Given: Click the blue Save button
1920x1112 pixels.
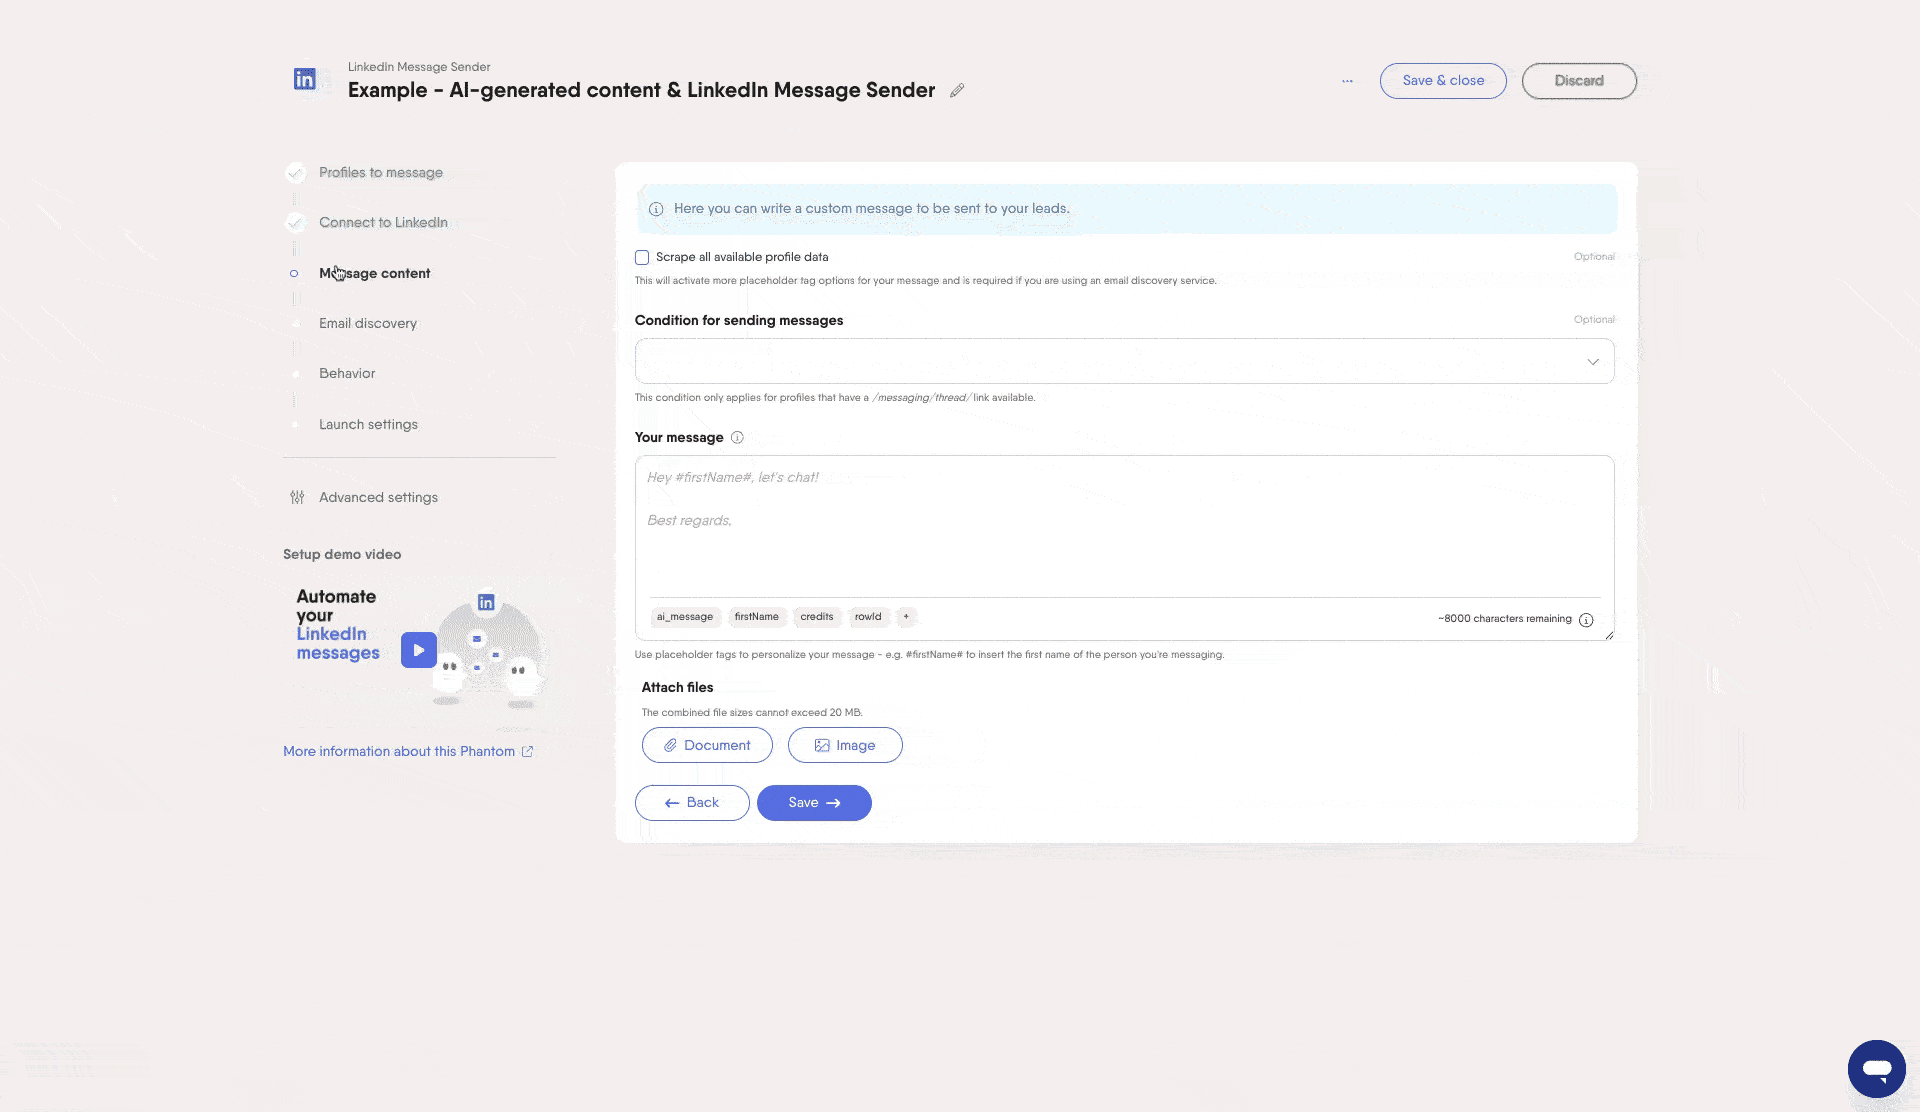Looking at the screenshot, I should [x=814, y=803].
